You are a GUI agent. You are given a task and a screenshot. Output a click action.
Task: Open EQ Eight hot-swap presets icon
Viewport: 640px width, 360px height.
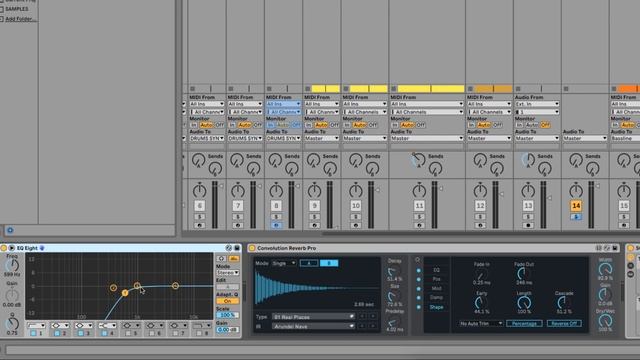pyautogui.click(x=229, y=248)
